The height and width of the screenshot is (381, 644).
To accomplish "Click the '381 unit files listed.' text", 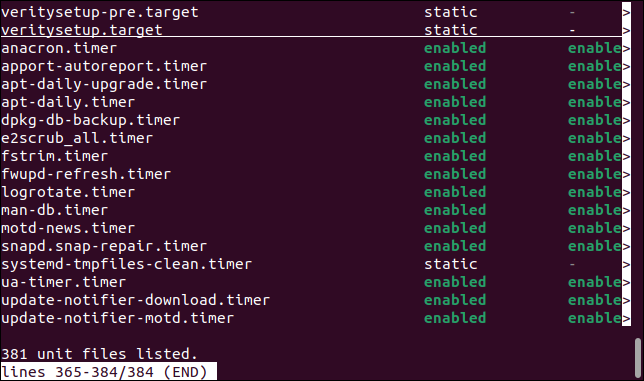I will tap(100, 354).
